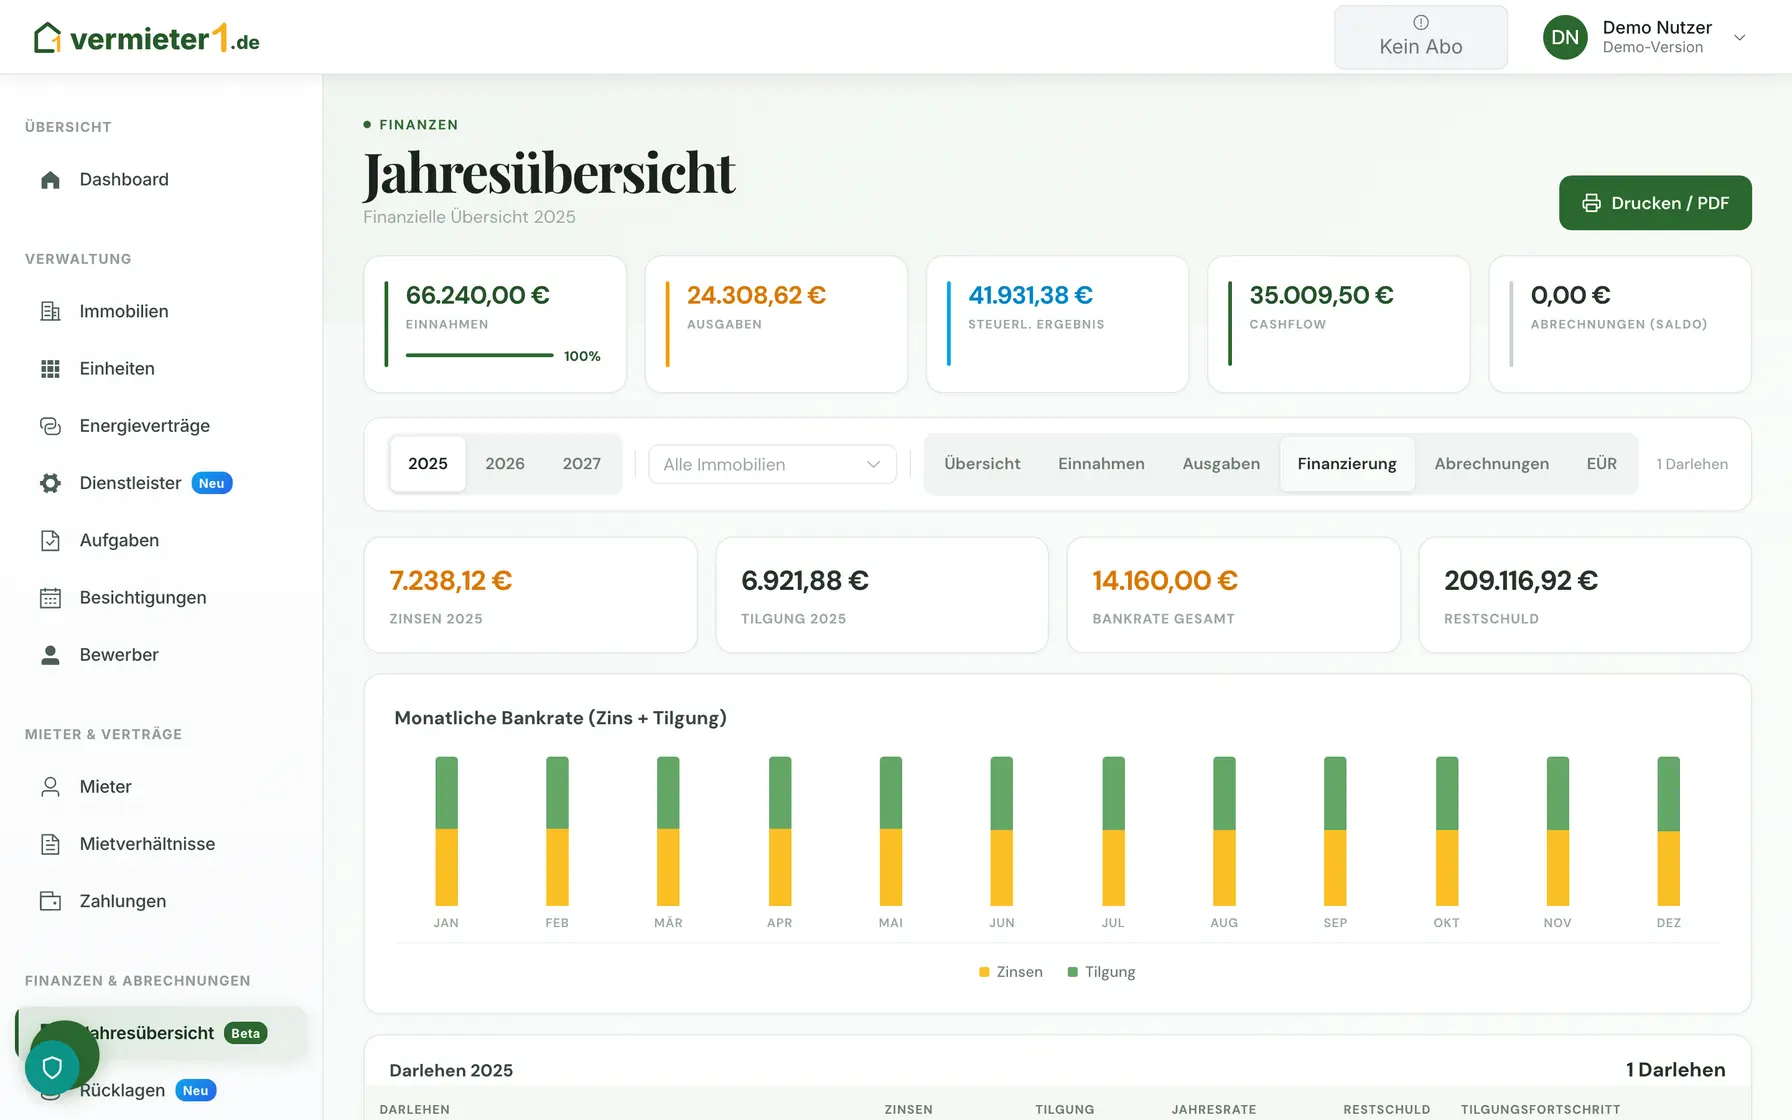Click the 41.931,38 € Steuerl. Ergebnis card
The width and height of the screenshot is (1792, 1120).
pos(1057,324)
